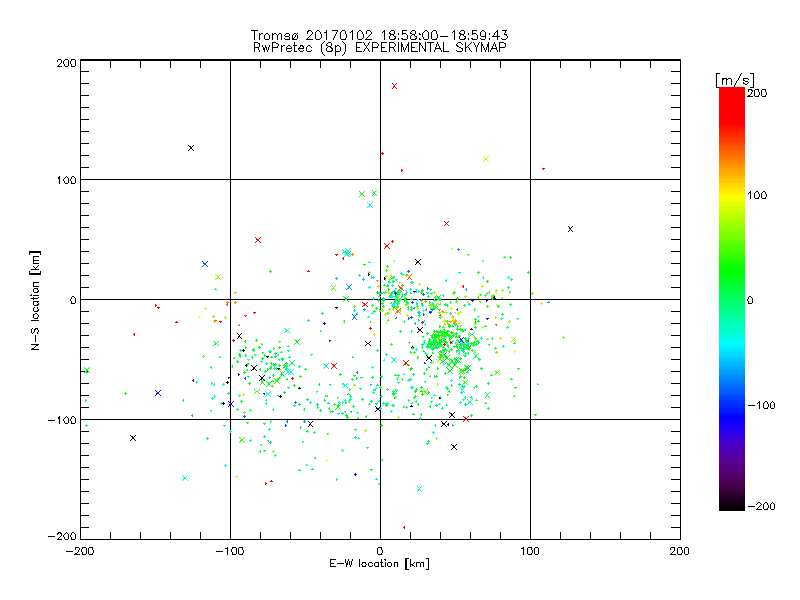Viewport: 800px width, 600px height.
Task: Click the red X marker near top center
Action: 394,86
